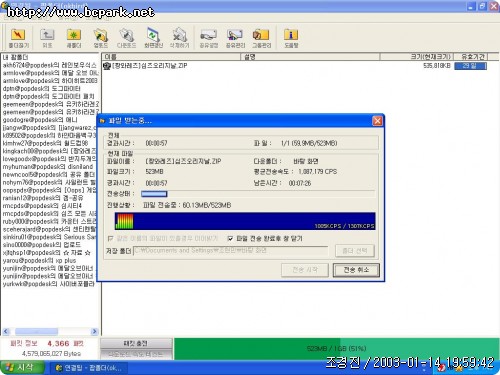Open 그룹관리 group management icon
500x375 pixels.
[261, 38]
